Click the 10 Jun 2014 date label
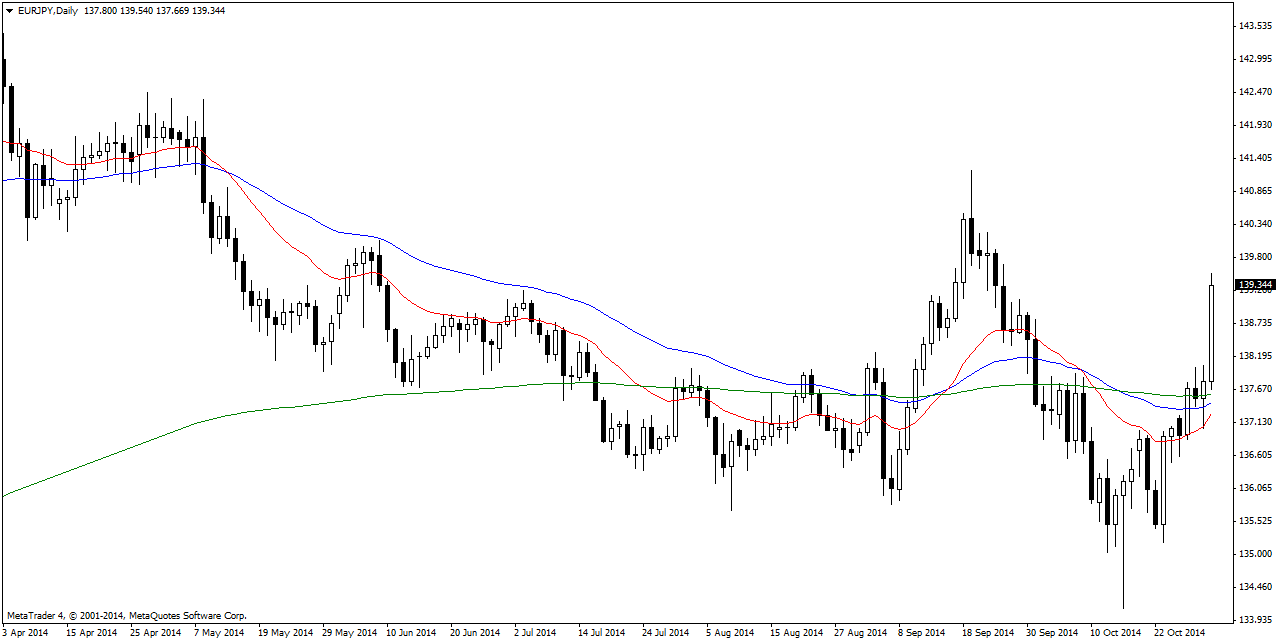Viewport: 1276px width, 641px height. pos(411,633)
